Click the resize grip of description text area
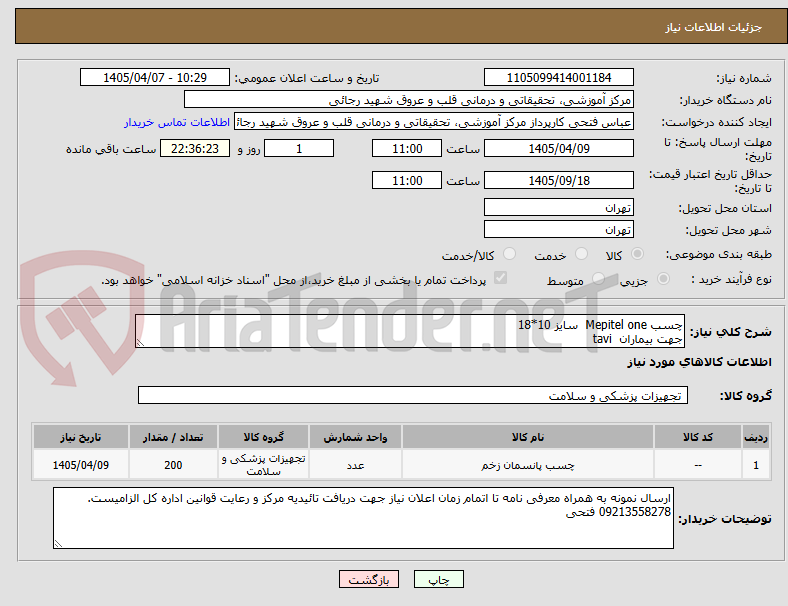 tap(140, 343)
